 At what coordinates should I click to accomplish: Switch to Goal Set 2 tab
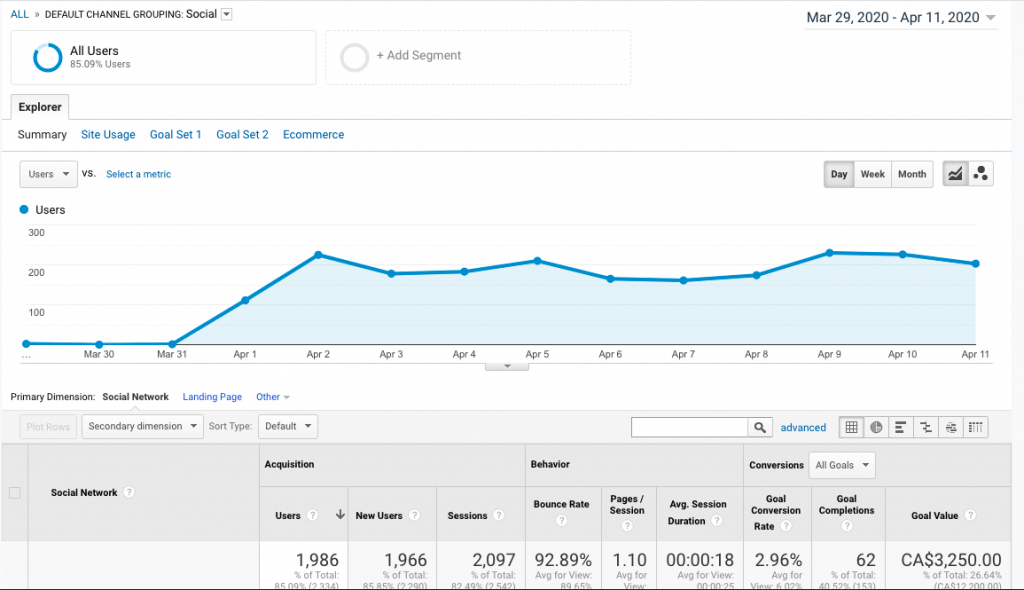point(242,135)
